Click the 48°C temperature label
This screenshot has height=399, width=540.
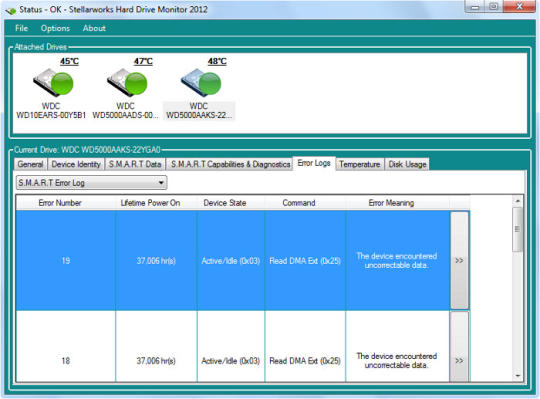click(217, 61)
